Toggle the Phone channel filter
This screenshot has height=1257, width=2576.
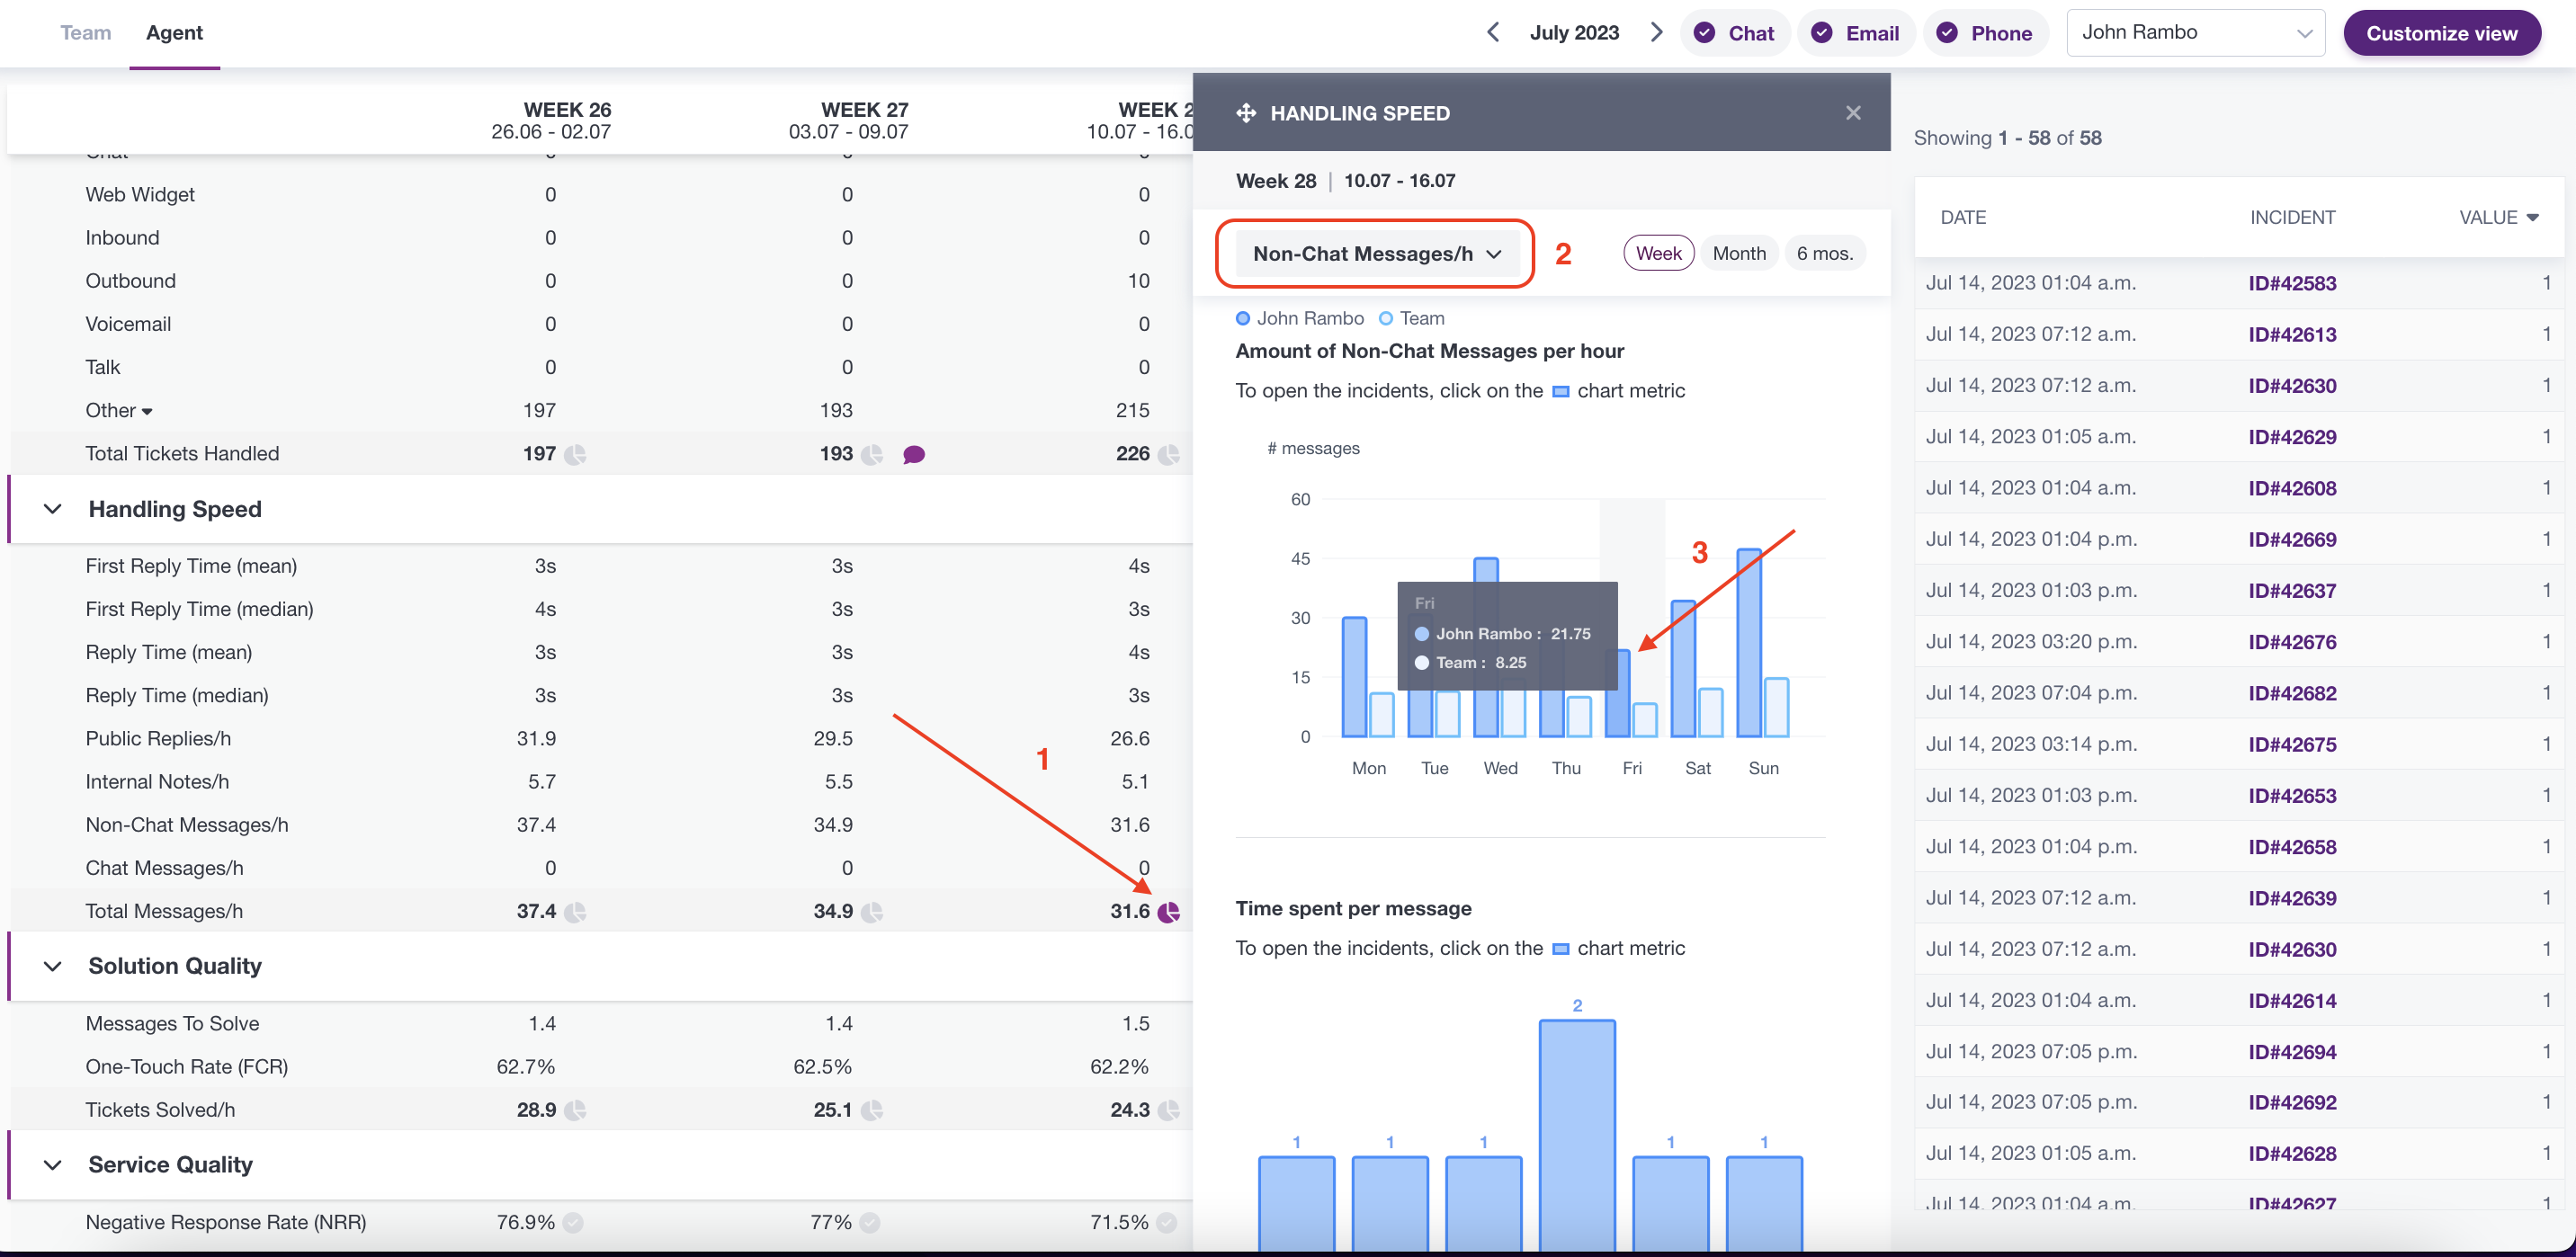tap(1985, 33)
